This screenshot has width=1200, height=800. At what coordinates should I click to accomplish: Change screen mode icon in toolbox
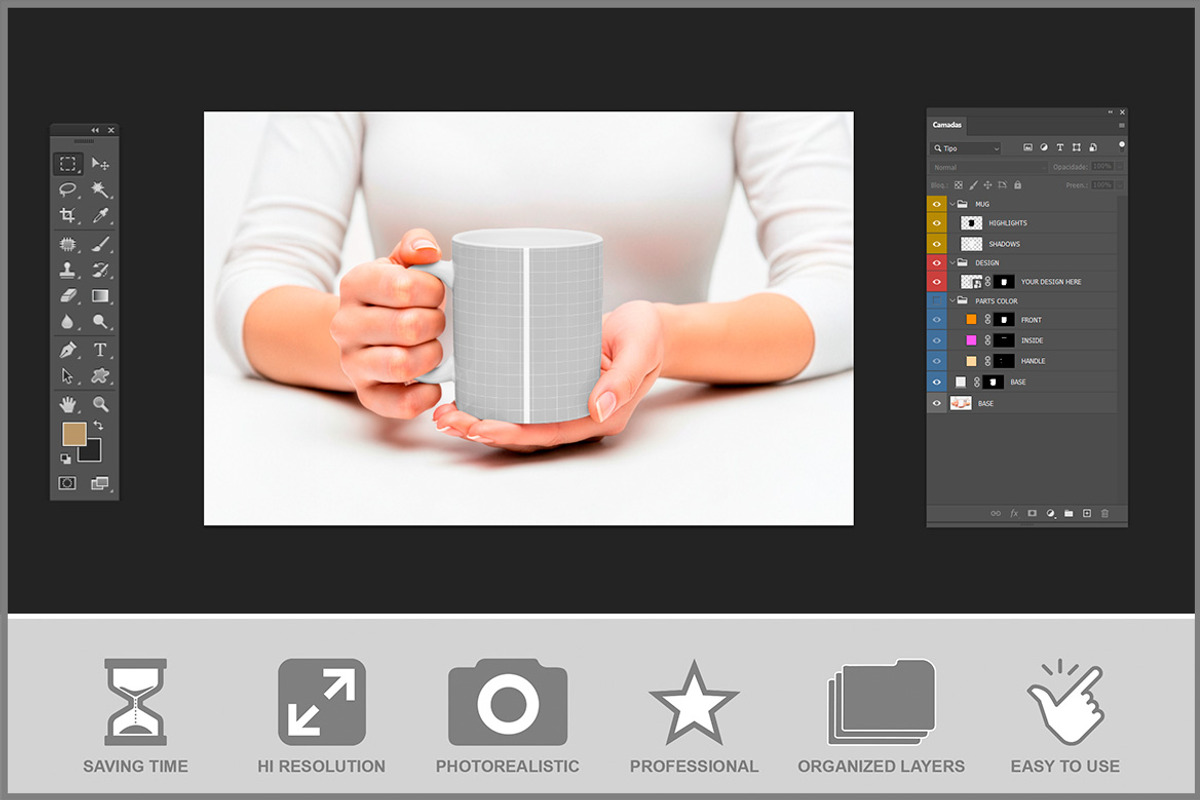pos(100,483)
